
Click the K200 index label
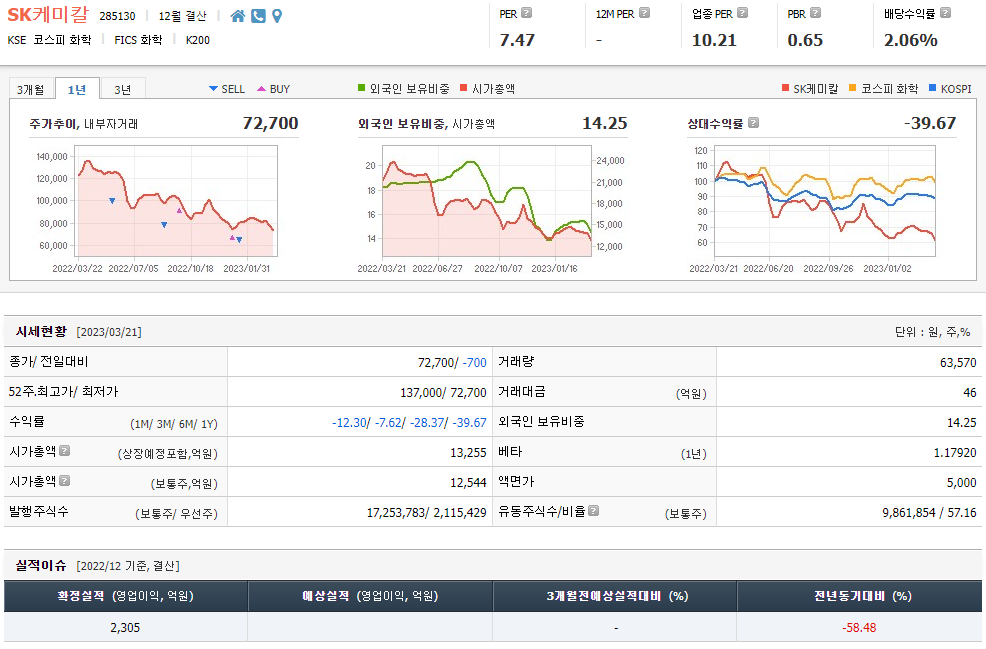click(197, 40)
